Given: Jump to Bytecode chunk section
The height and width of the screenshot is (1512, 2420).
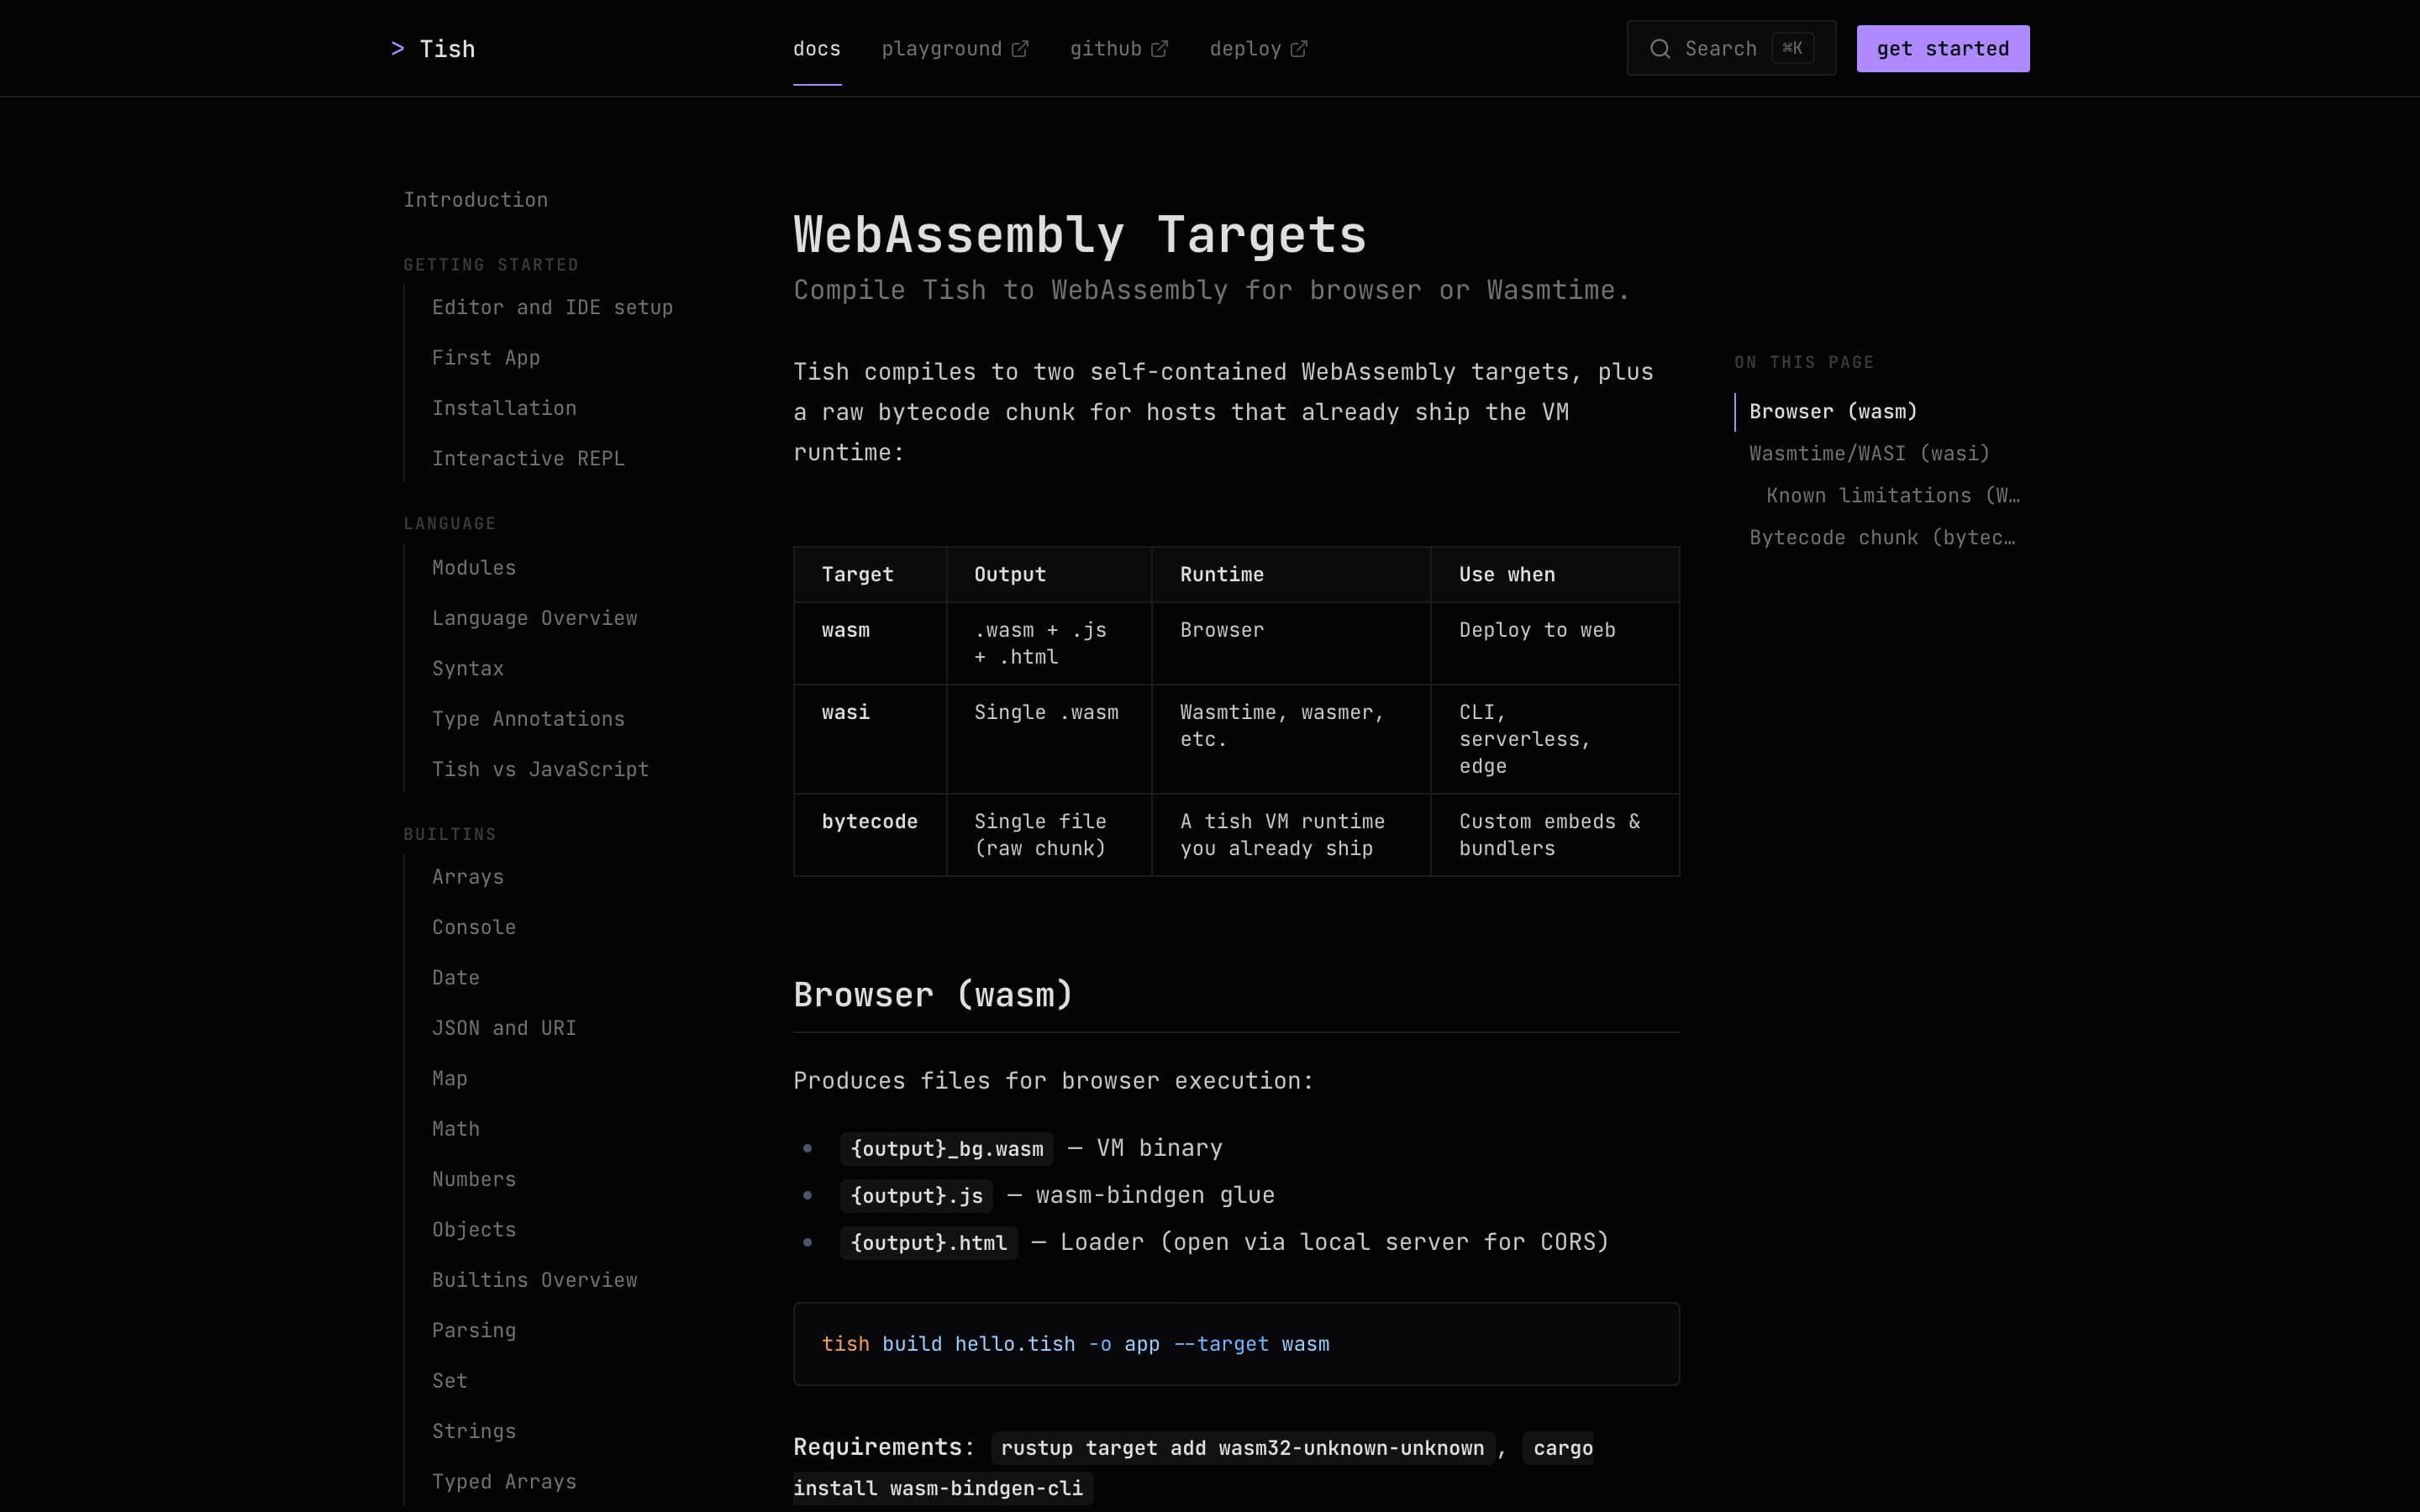Looking at the screenshot, I should [x=1882, y=538].
